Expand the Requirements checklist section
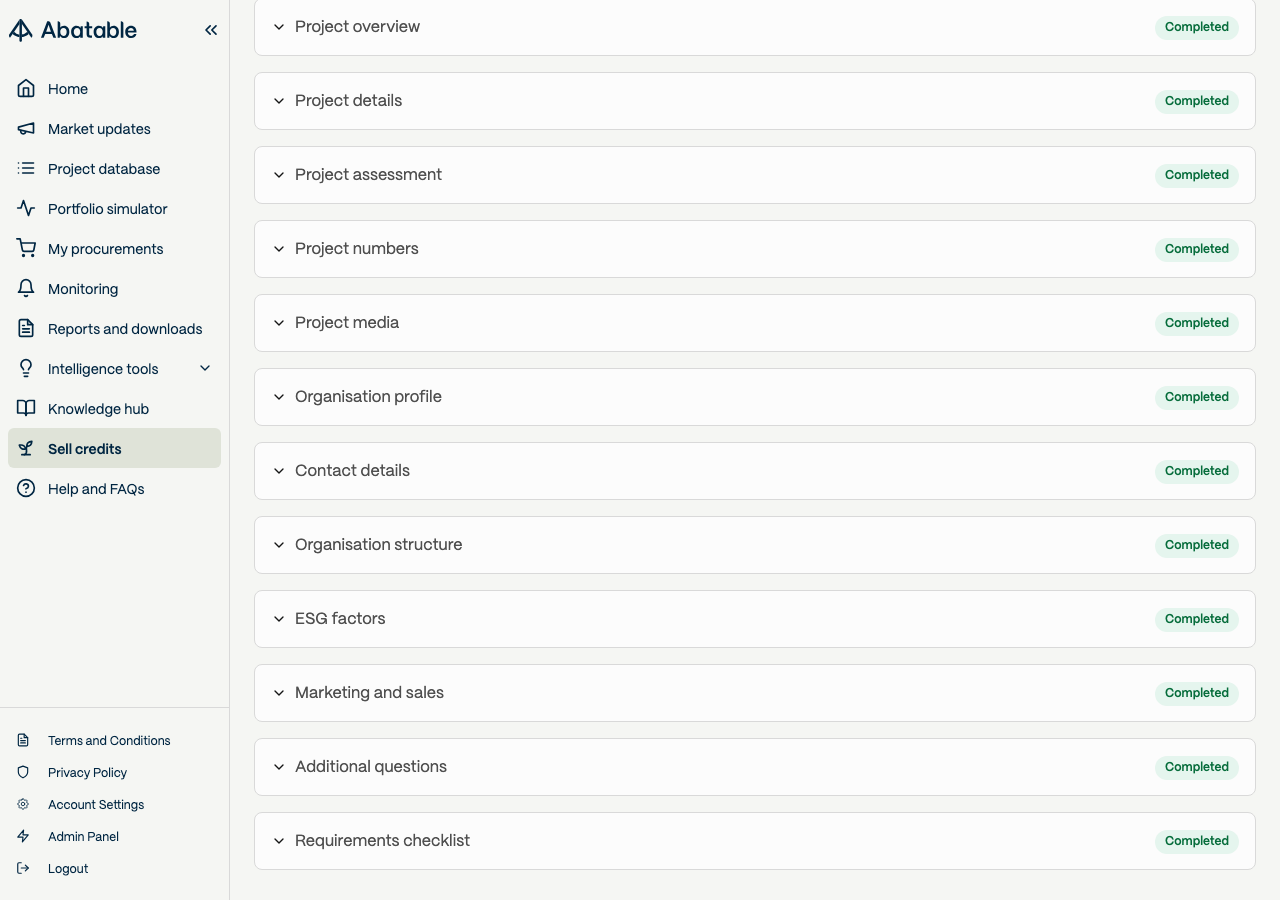Screen dimensions: 1280x900 tap(755, 841)
